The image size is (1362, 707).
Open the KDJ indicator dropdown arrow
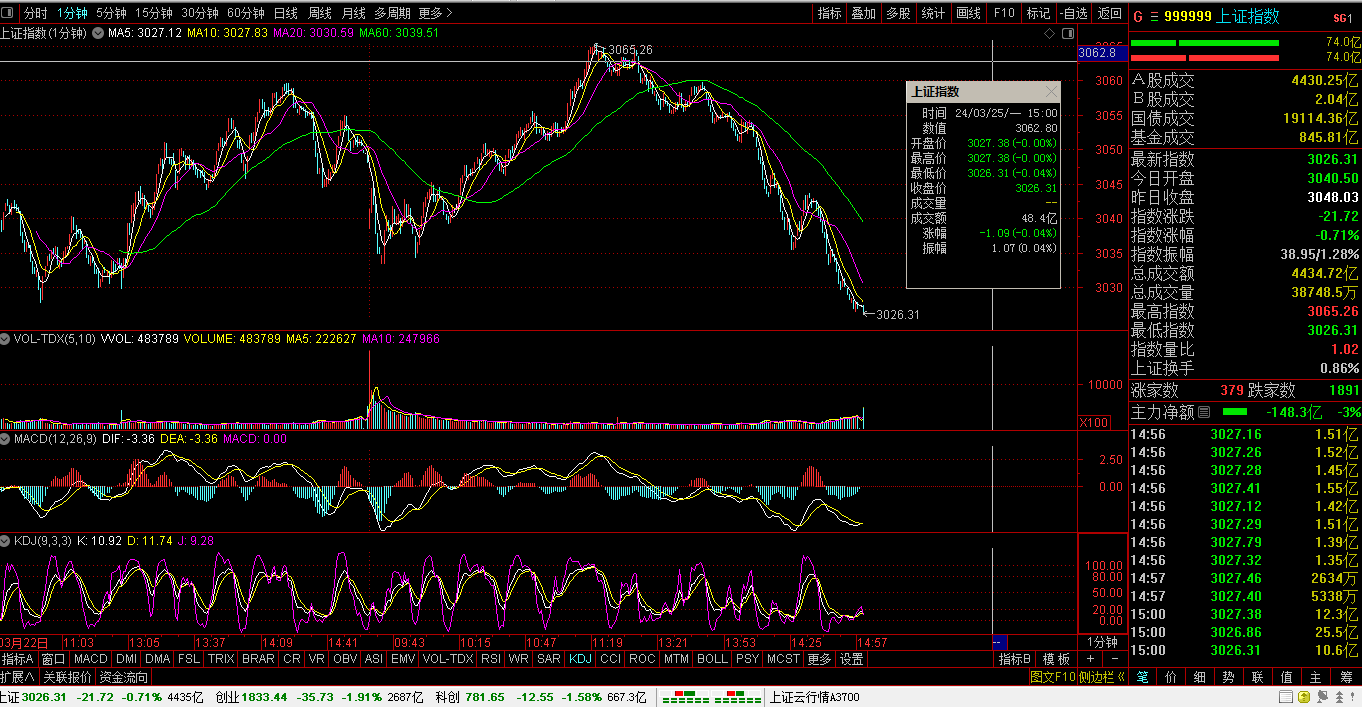tap(7, 541)
